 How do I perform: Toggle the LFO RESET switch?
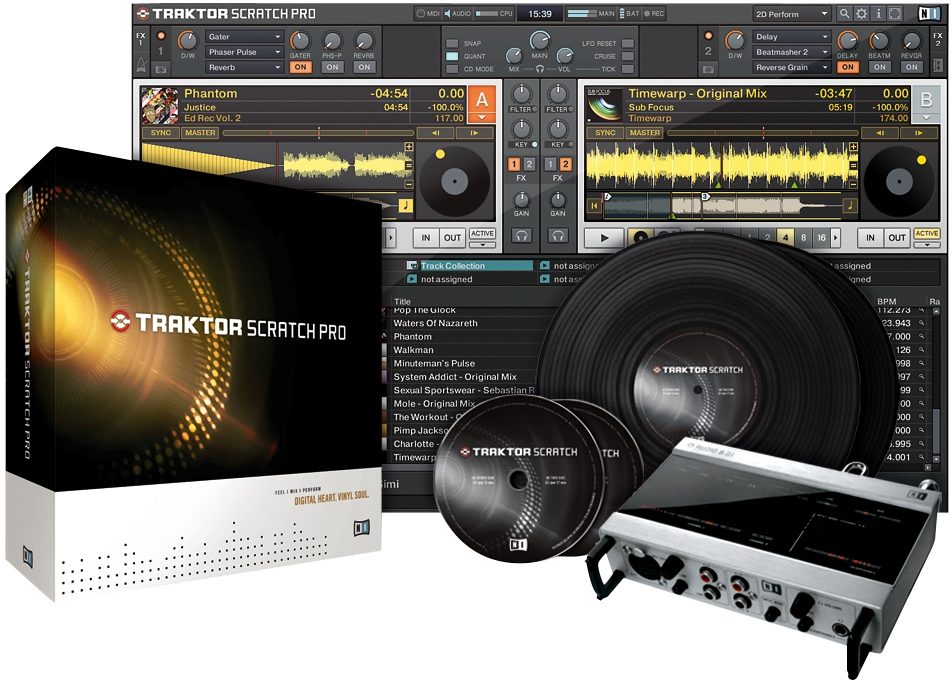[x=628, y=44]
